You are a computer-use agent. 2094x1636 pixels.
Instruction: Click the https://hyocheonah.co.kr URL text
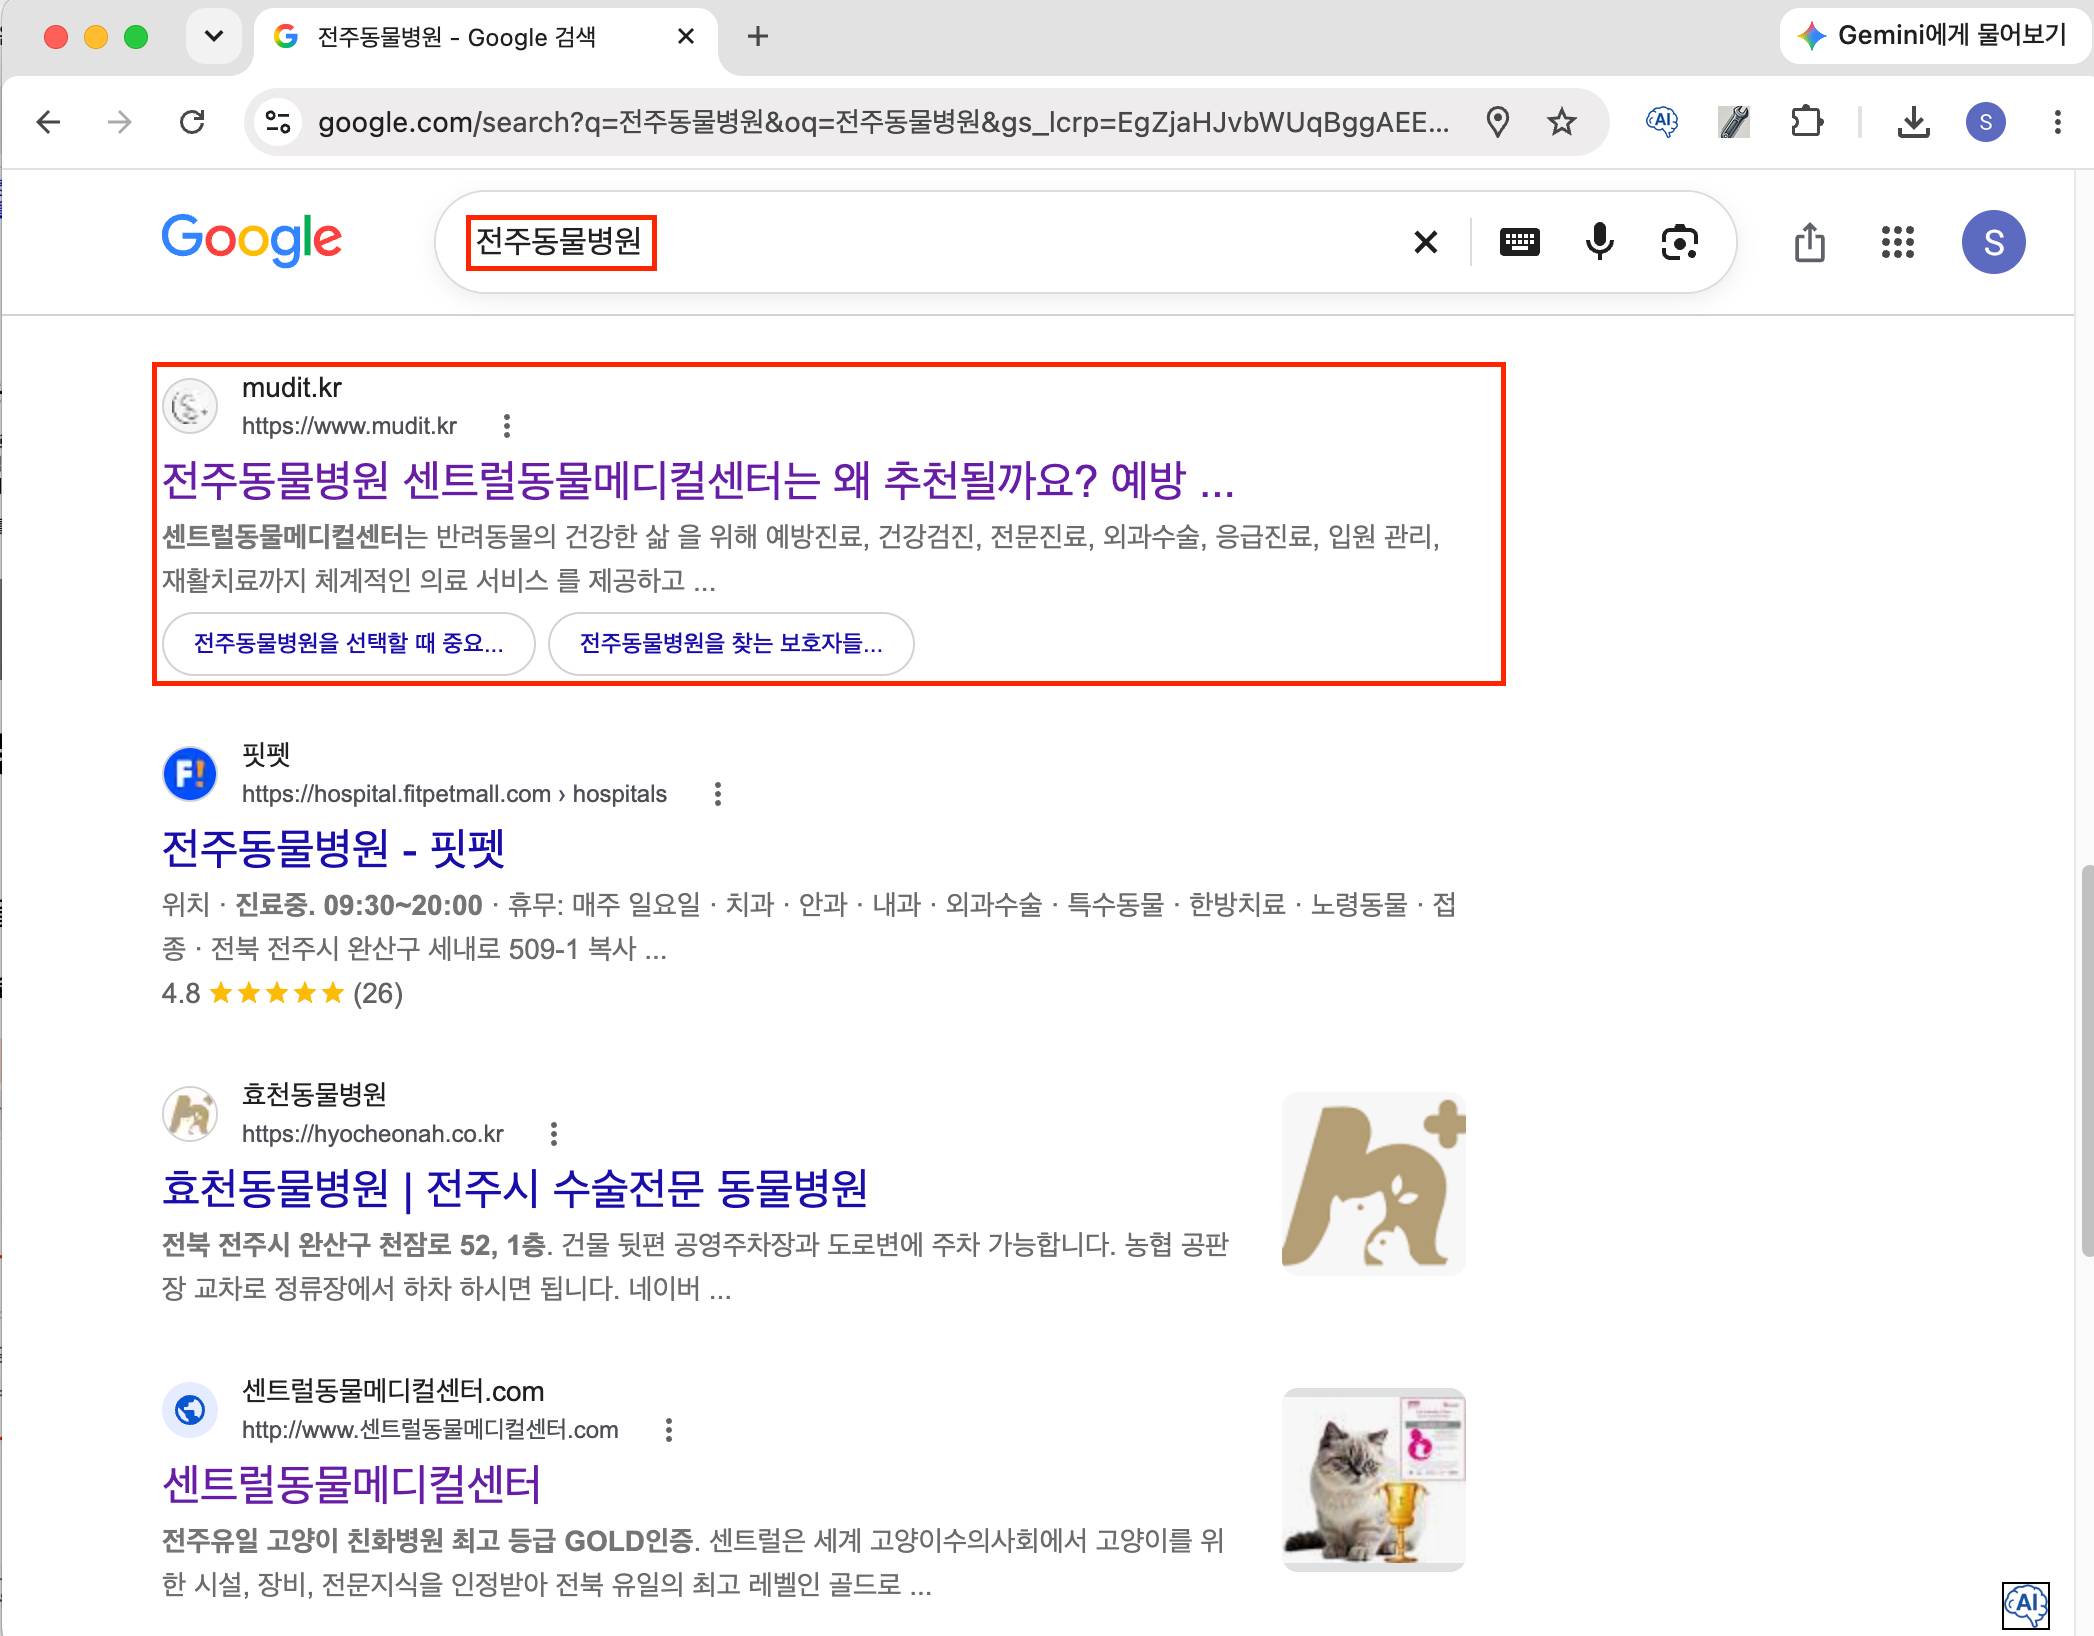pyautogui.click(x=373, y=1133)
